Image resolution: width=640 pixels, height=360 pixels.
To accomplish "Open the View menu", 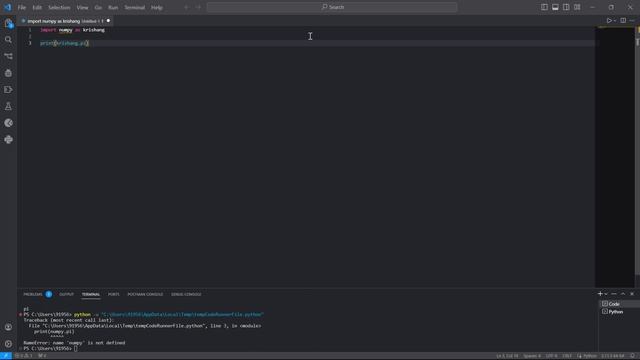I will point(82,7).
